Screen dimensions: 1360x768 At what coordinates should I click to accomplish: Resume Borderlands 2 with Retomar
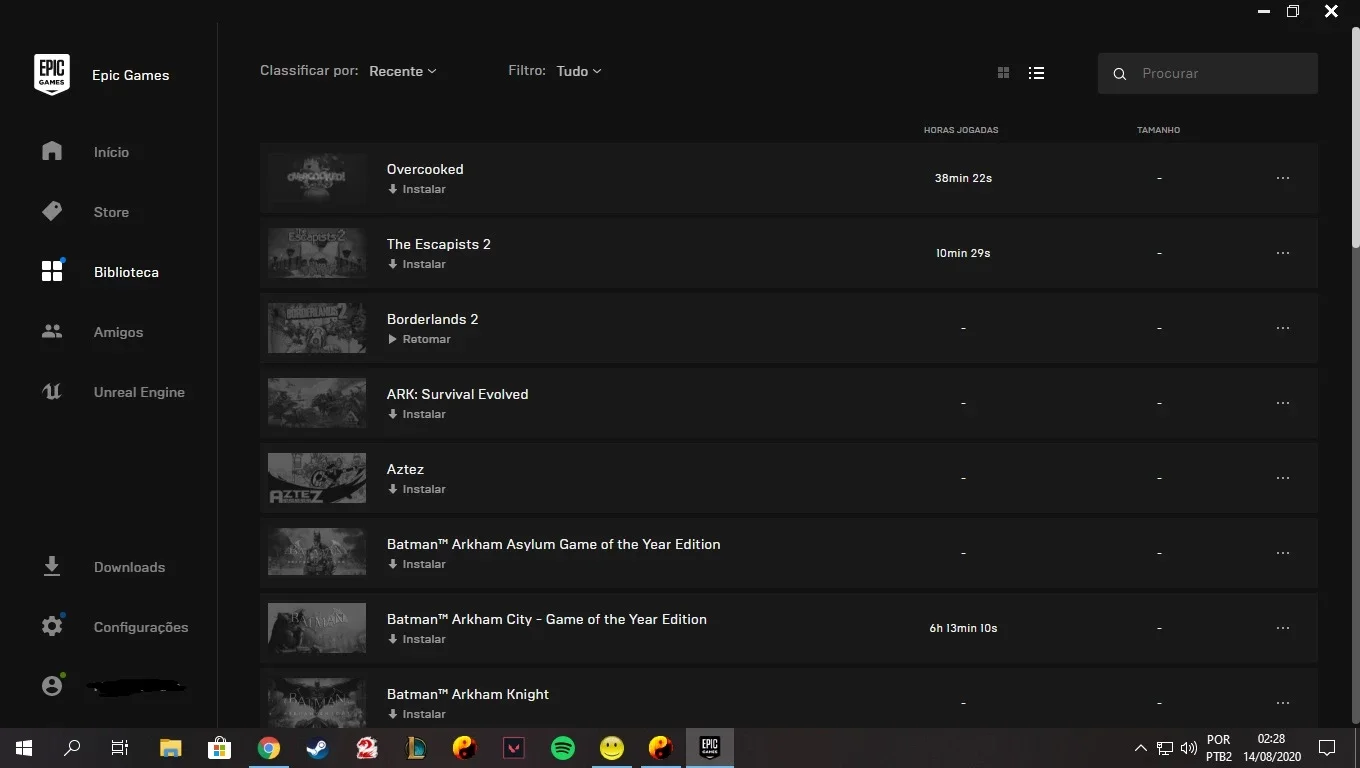pos(419,339)
